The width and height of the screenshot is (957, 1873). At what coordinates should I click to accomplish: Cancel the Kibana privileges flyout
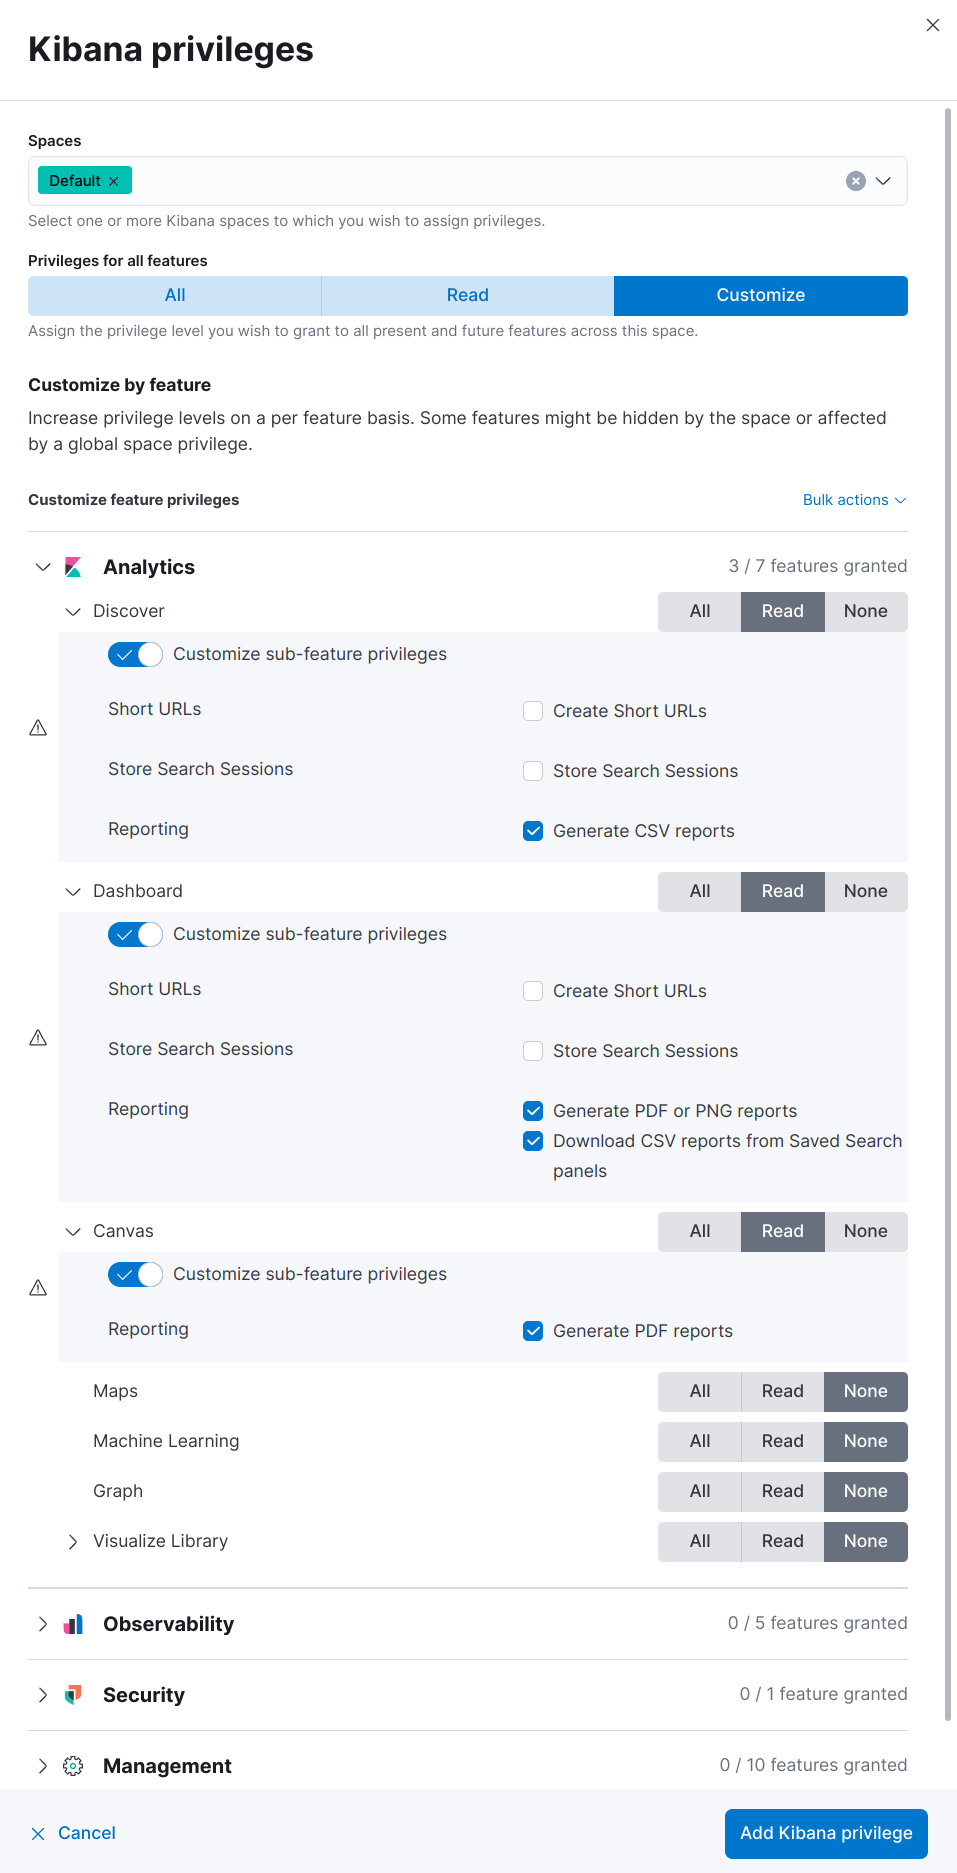point(73,1833)
